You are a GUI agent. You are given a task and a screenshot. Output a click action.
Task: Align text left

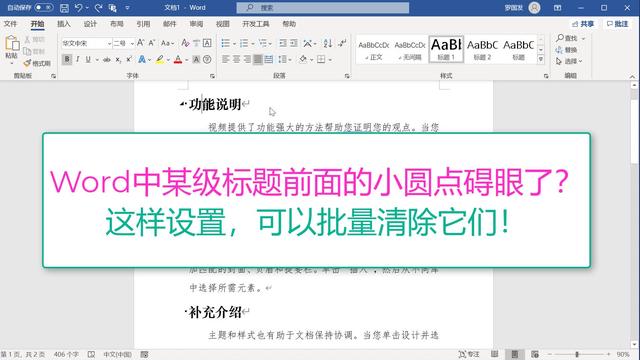point(225,60)
